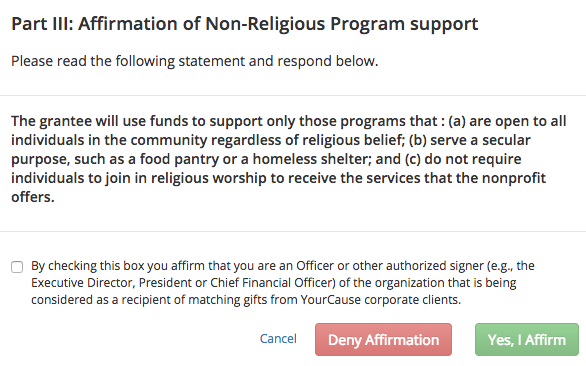Click the phrase "religious worship" in the statement
Image resolution: width=586 pixels, height=366 pixels.
(x=209, y=178)
